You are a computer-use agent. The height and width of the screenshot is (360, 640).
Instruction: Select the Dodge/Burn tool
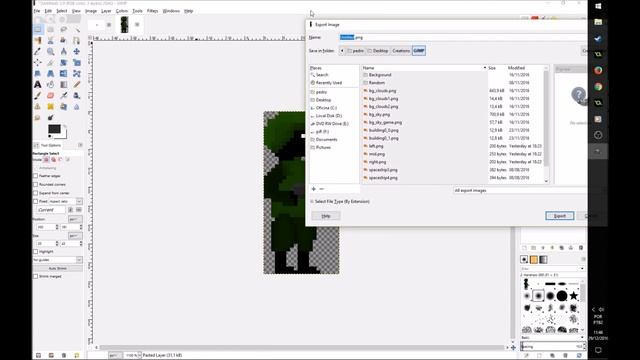(51, 118)
